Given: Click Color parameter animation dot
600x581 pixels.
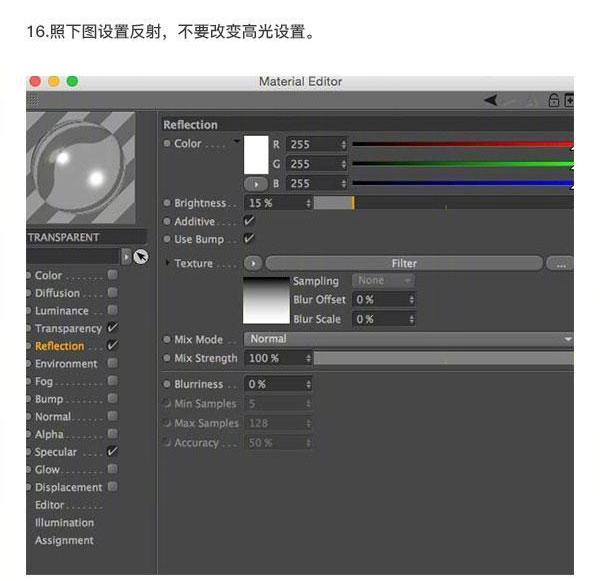Looking at the screenshot, I should [x=167, y=144].
